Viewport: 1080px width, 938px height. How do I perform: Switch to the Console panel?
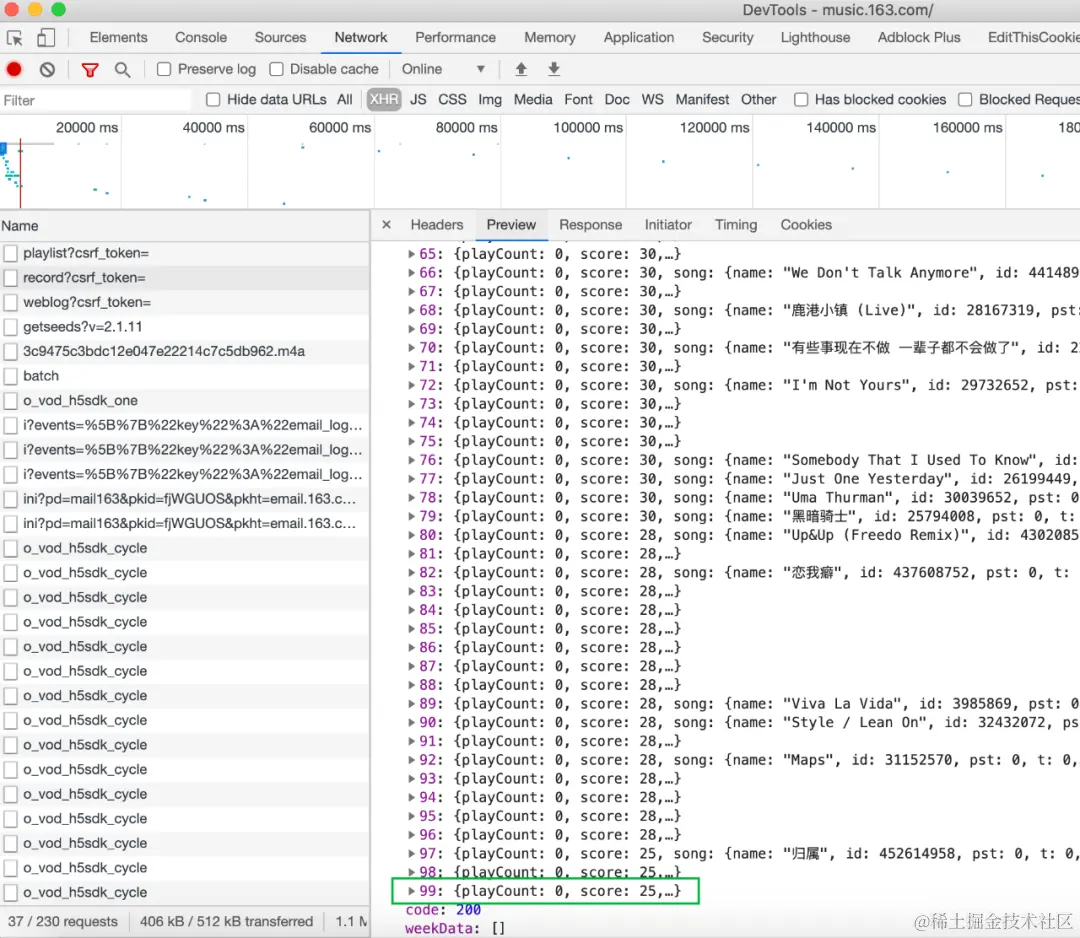pyautogui.click(x=200, y=37)
